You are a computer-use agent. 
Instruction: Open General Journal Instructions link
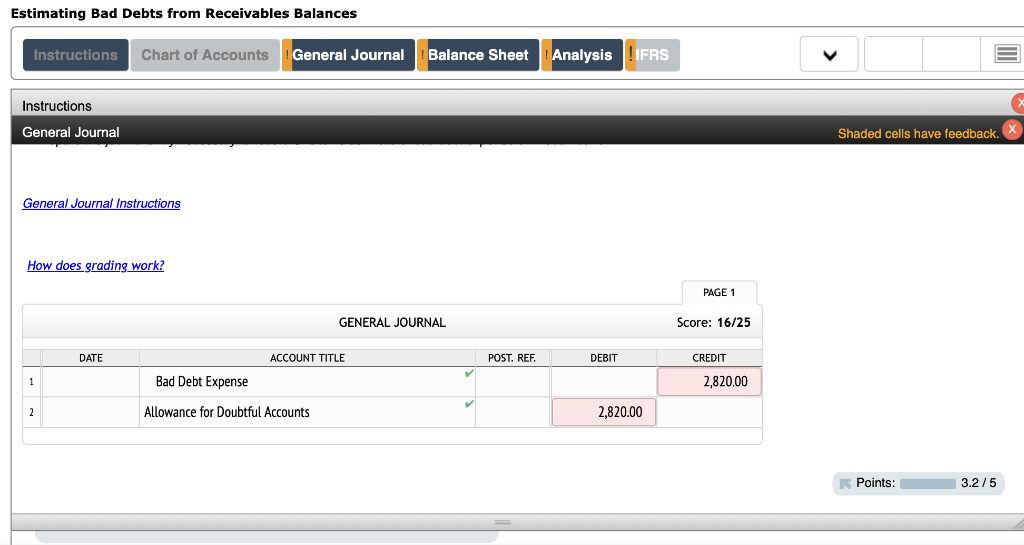click(101, 204)
